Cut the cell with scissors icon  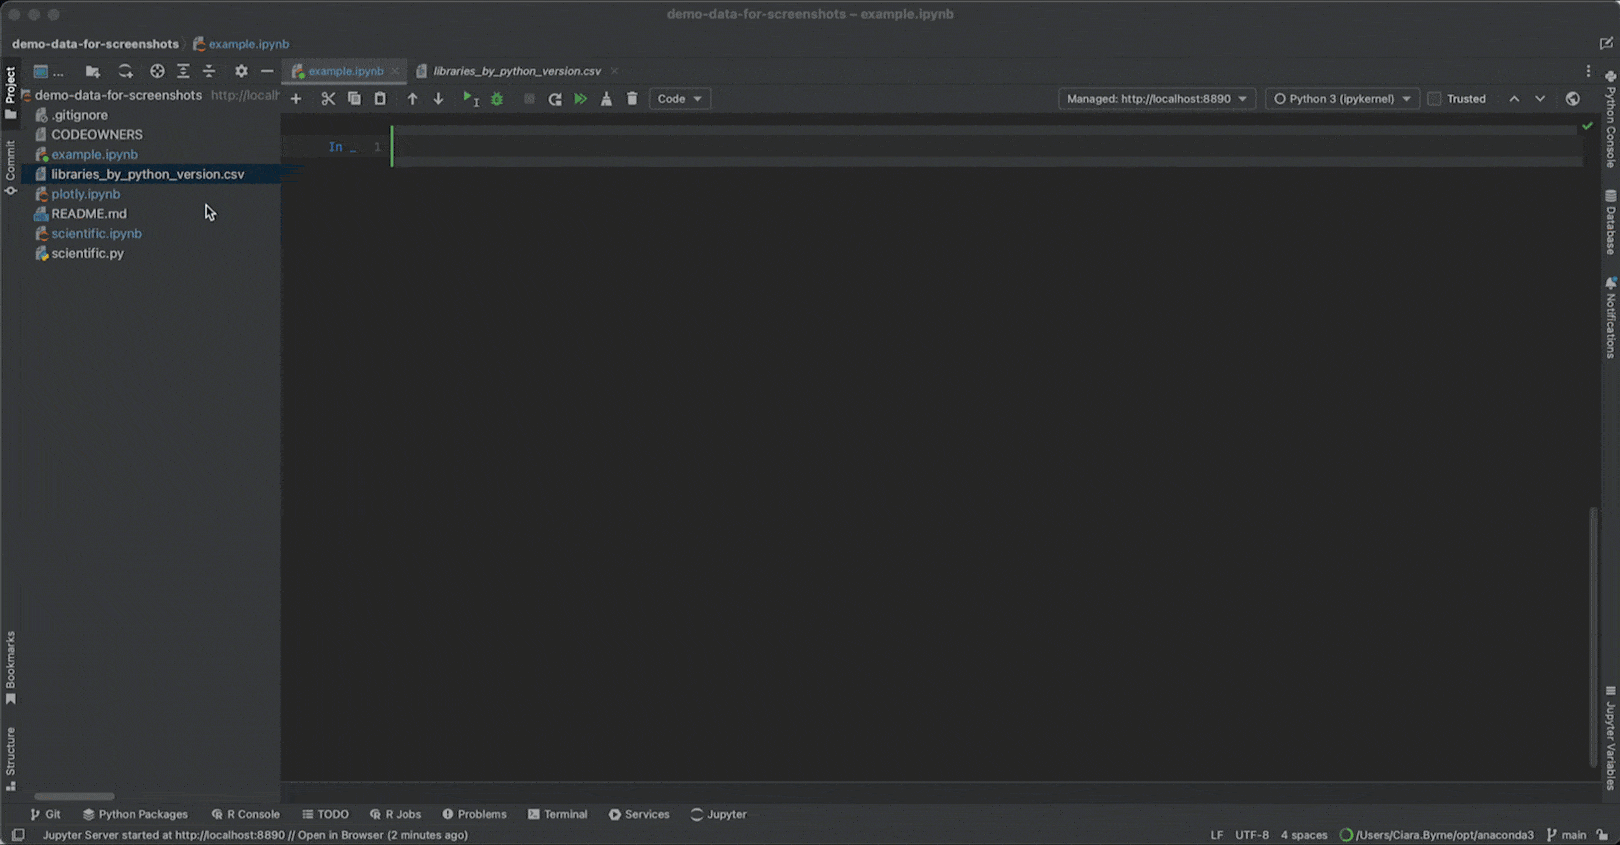(x=328, y=99)
